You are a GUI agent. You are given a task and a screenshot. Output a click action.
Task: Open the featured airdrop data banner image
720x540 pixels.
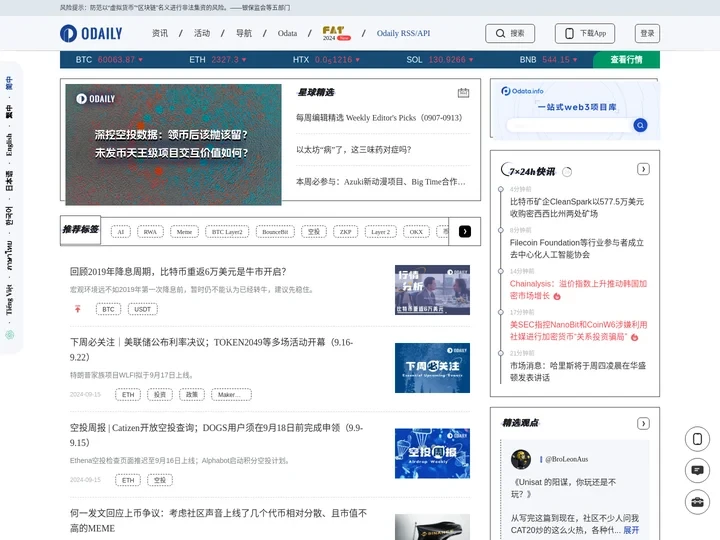[x=173, y=144]
